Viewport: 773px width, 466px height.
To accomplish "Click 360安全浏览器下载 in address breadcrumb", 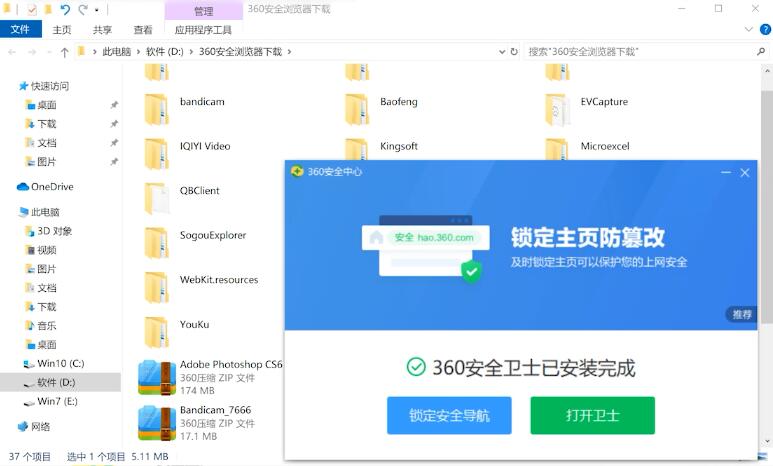I will (x=240, y=52).
